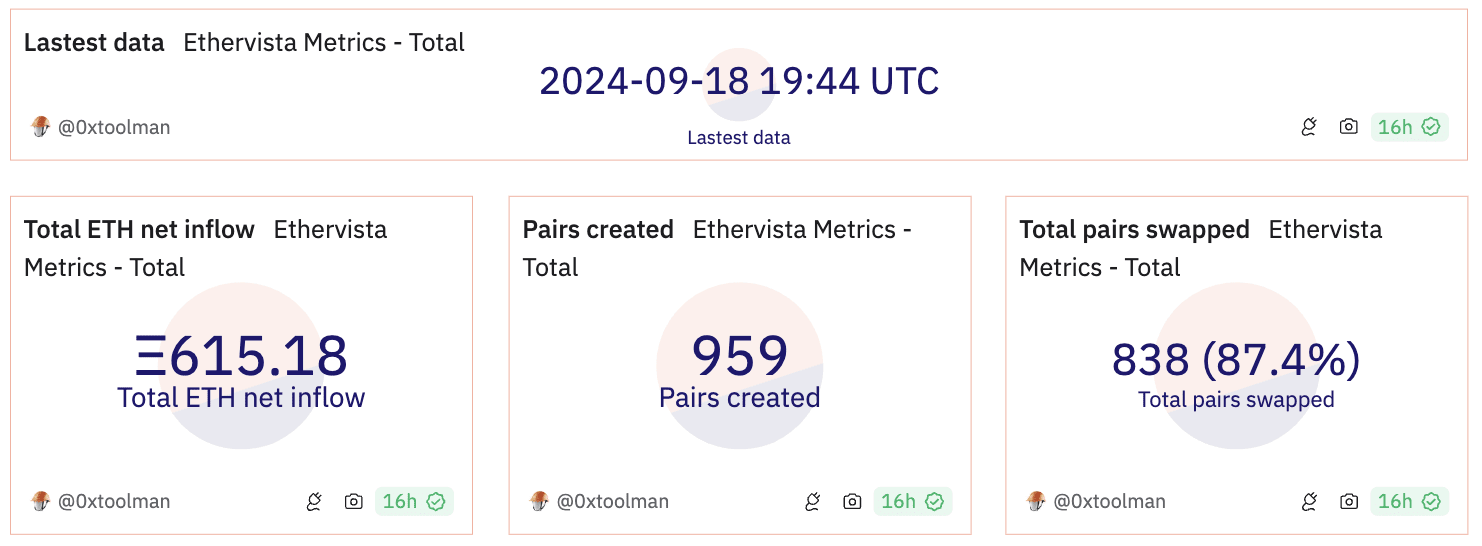Open @0xtoolman profile in Total pairs swapped panel
Viewport: 1482px width, 546px height.
click(x=1109, y=501)
